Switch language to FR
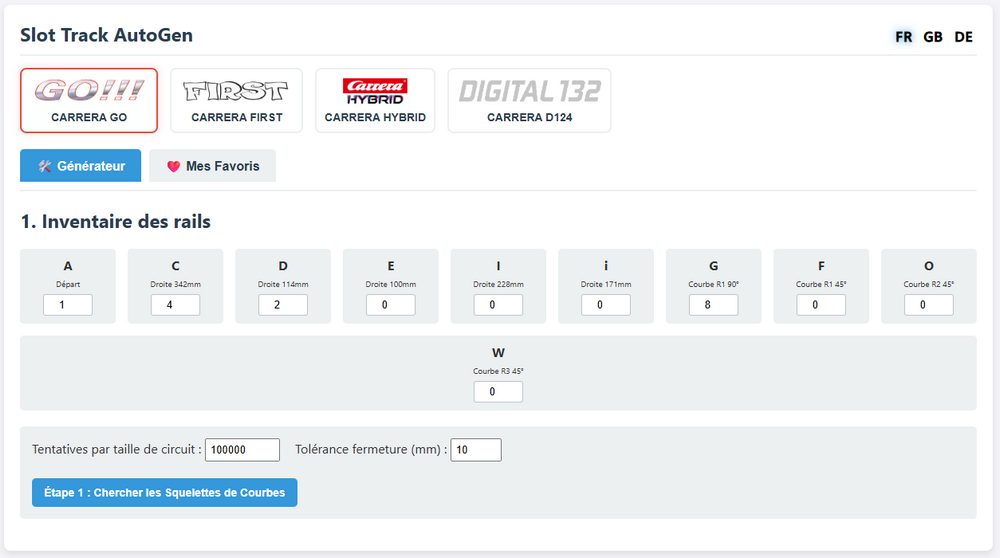Image resolution: width=1000 pixels, height=558 pixels. pos(903,37)
